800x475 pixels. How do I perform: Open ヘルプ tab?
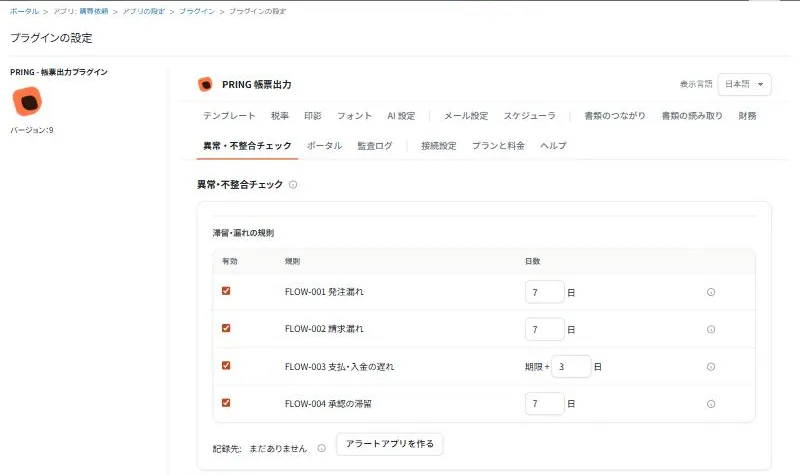point(553,146)
